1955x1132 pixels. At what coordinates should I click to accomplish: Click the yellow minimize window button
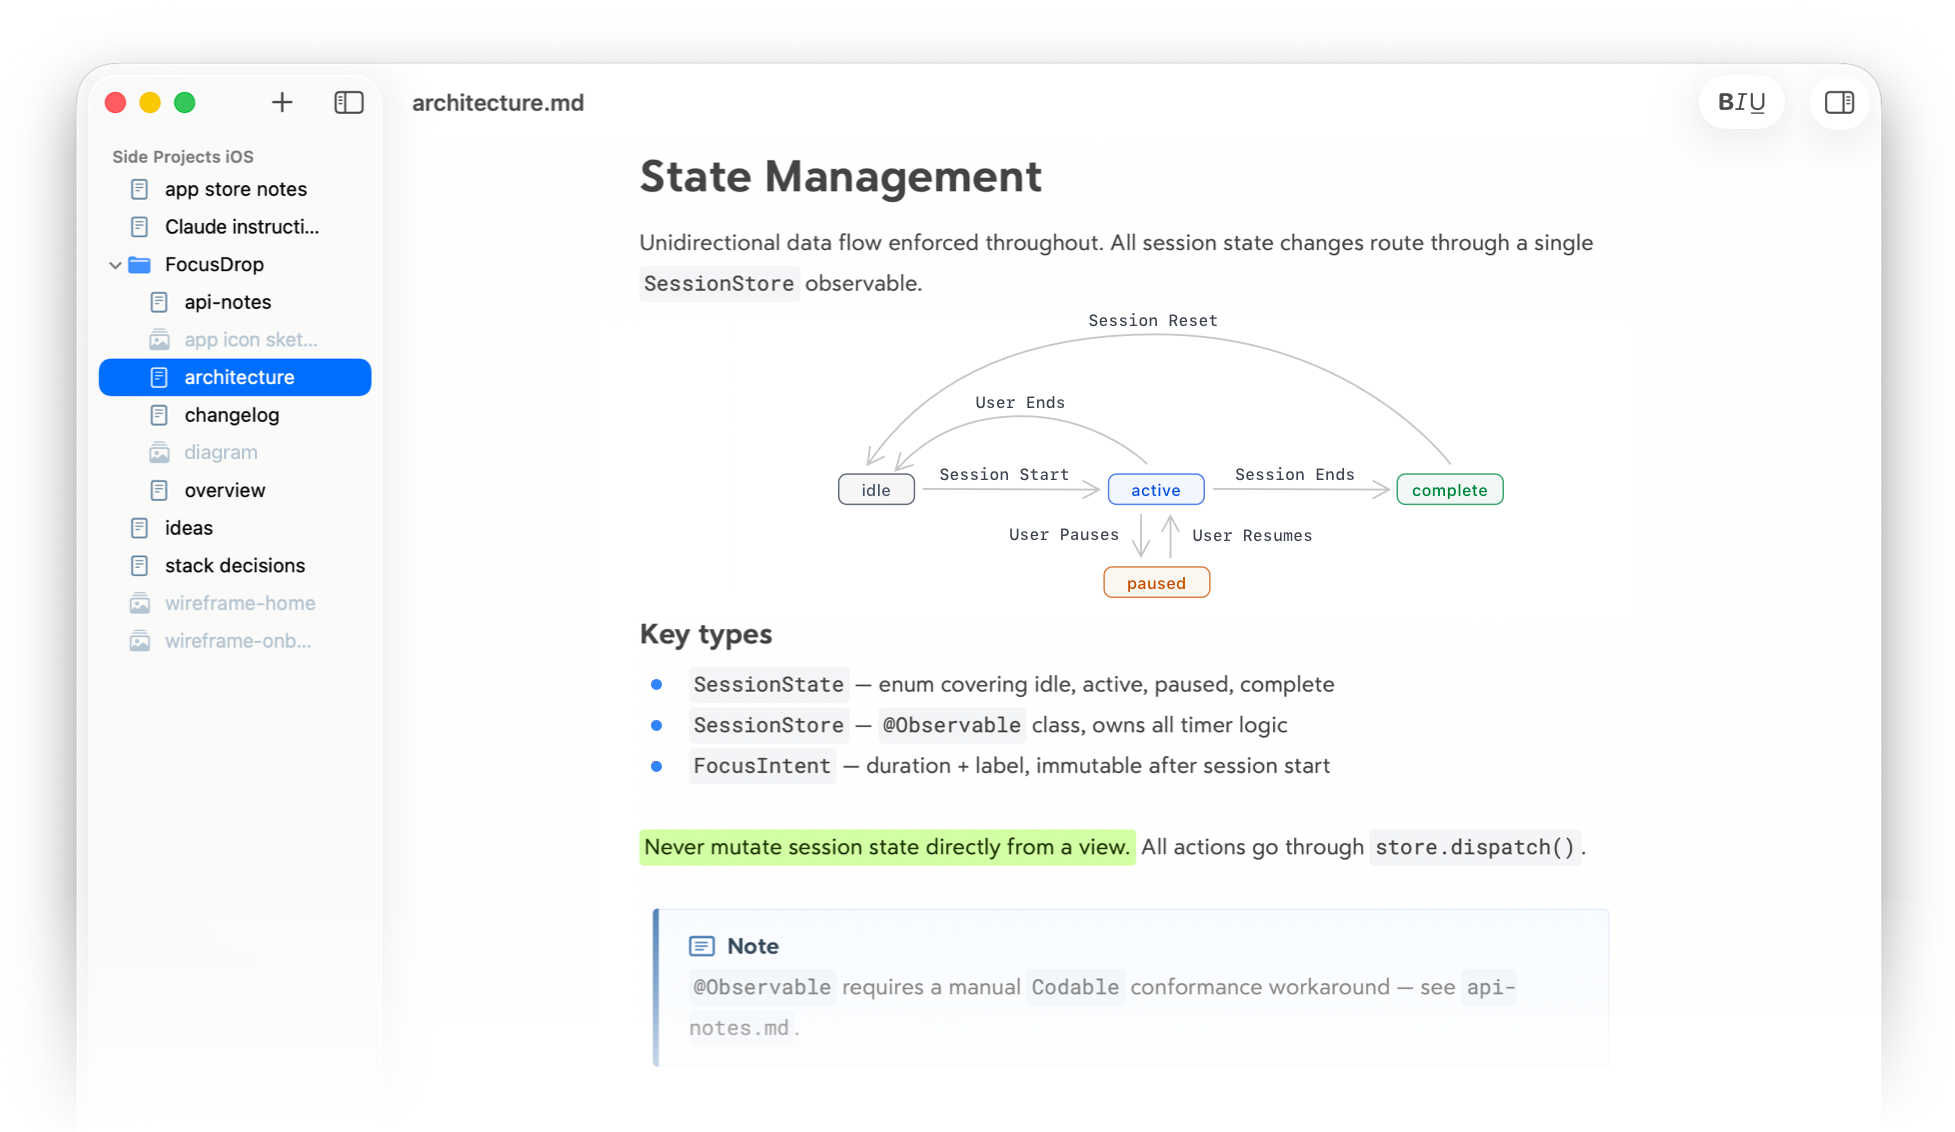point(150,103)
